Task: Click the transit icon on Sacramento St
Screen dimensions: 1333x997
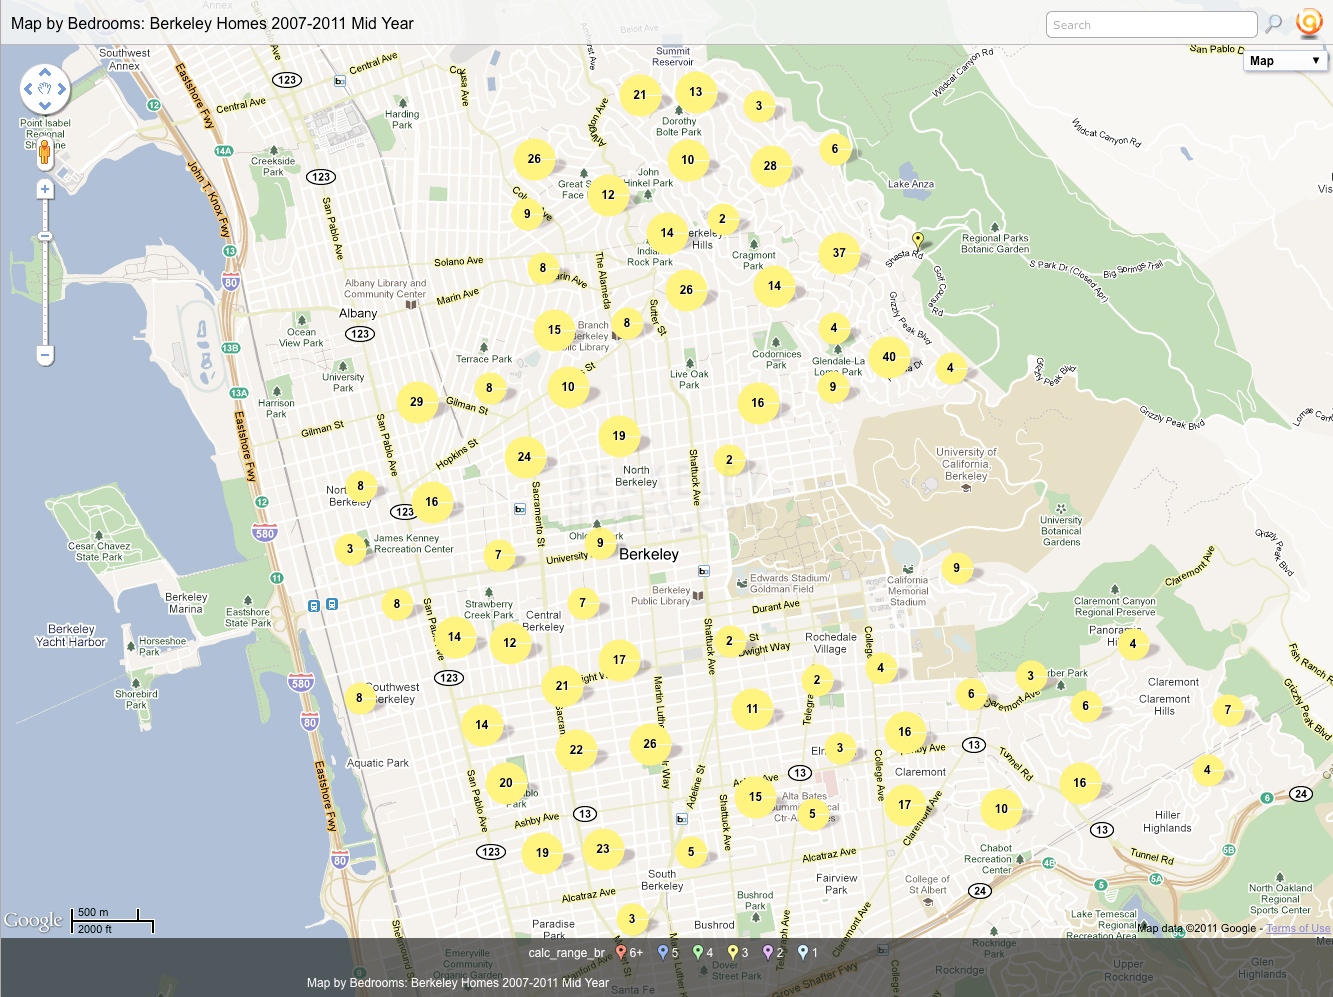Action: click(519, 509)
